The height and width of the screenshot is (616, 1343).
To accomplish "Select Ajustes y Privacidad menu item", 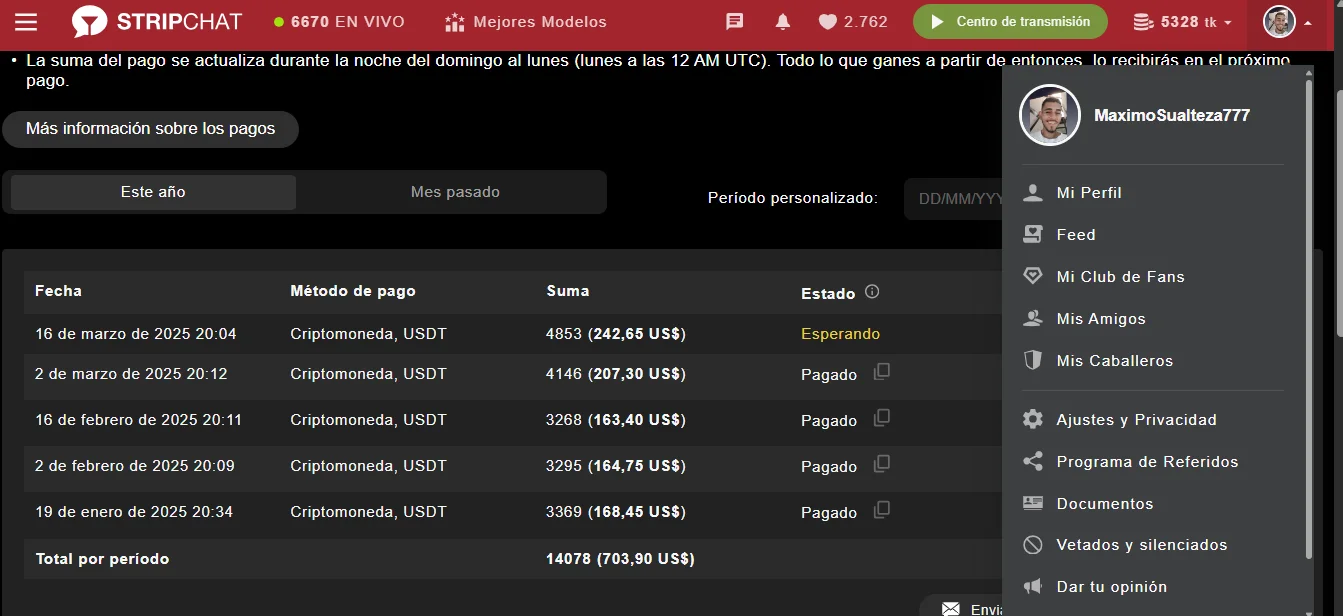I will [x=1136, y=420].
